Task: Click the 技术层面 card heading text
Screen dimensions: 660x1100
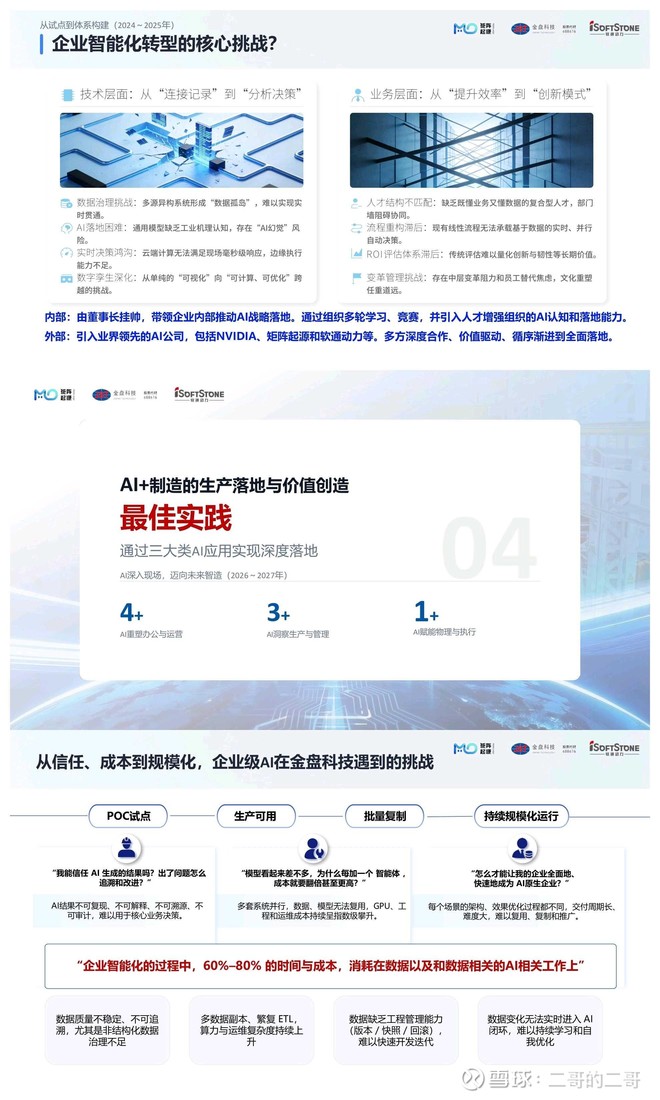Action: pyautogui.click(x=191, y=94)
